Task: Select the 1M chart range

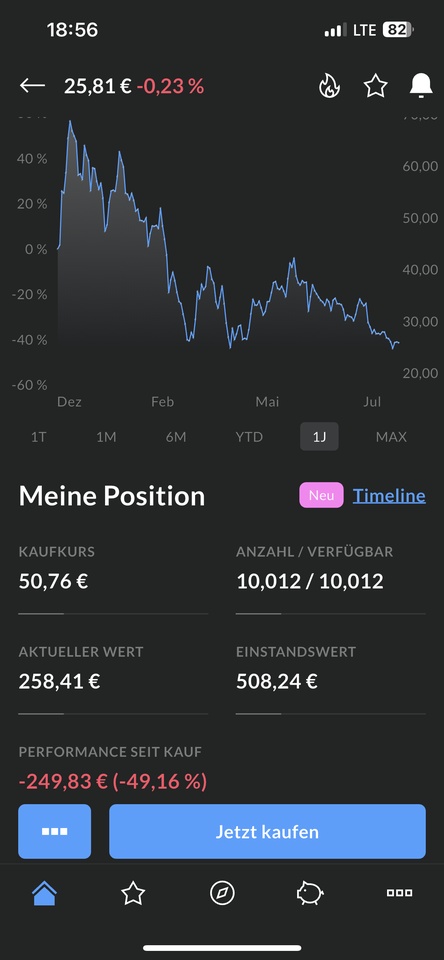Action: [106, 437]
